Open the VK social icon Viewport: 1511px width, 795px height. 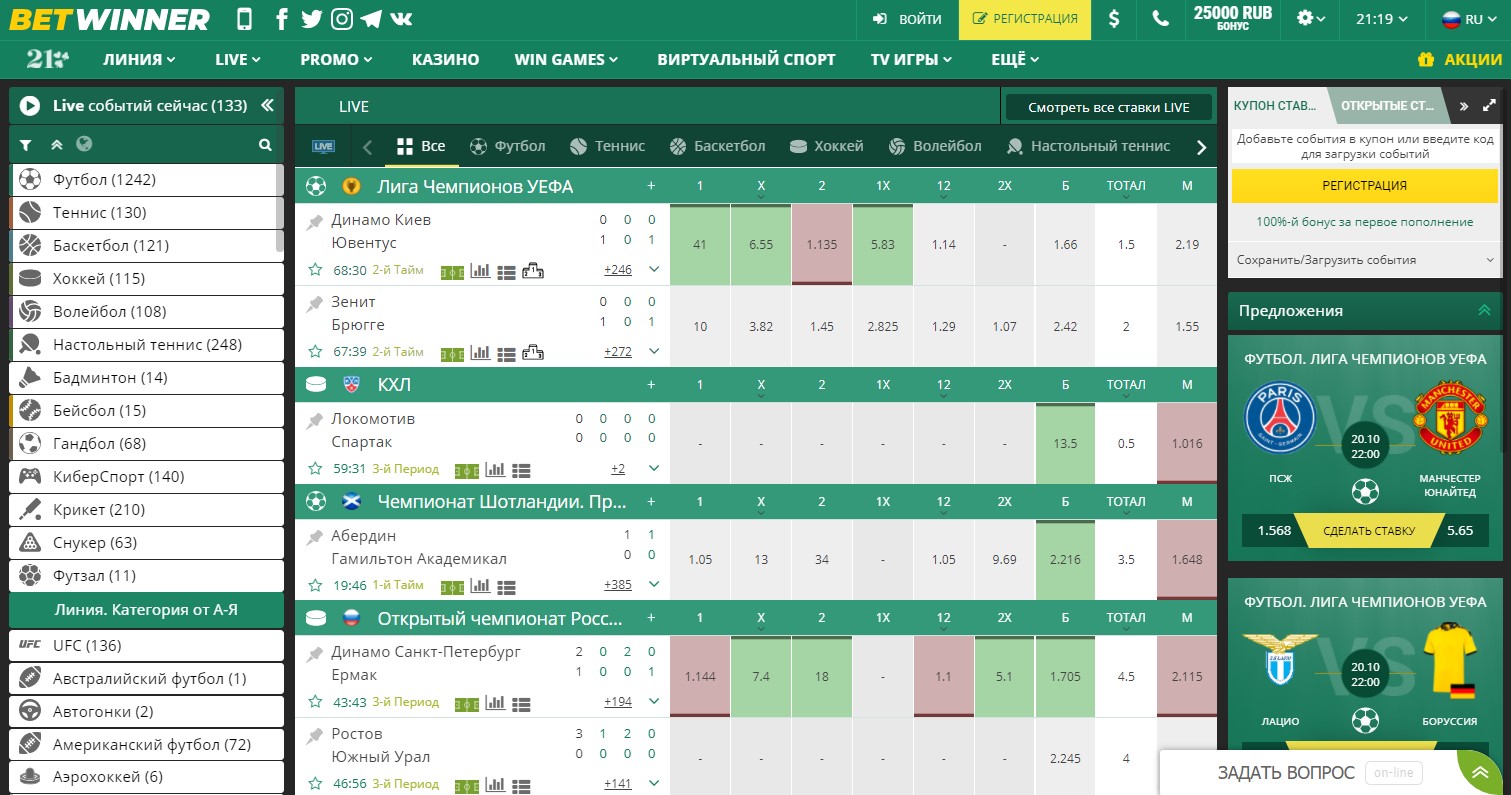(x=401, y=19)
